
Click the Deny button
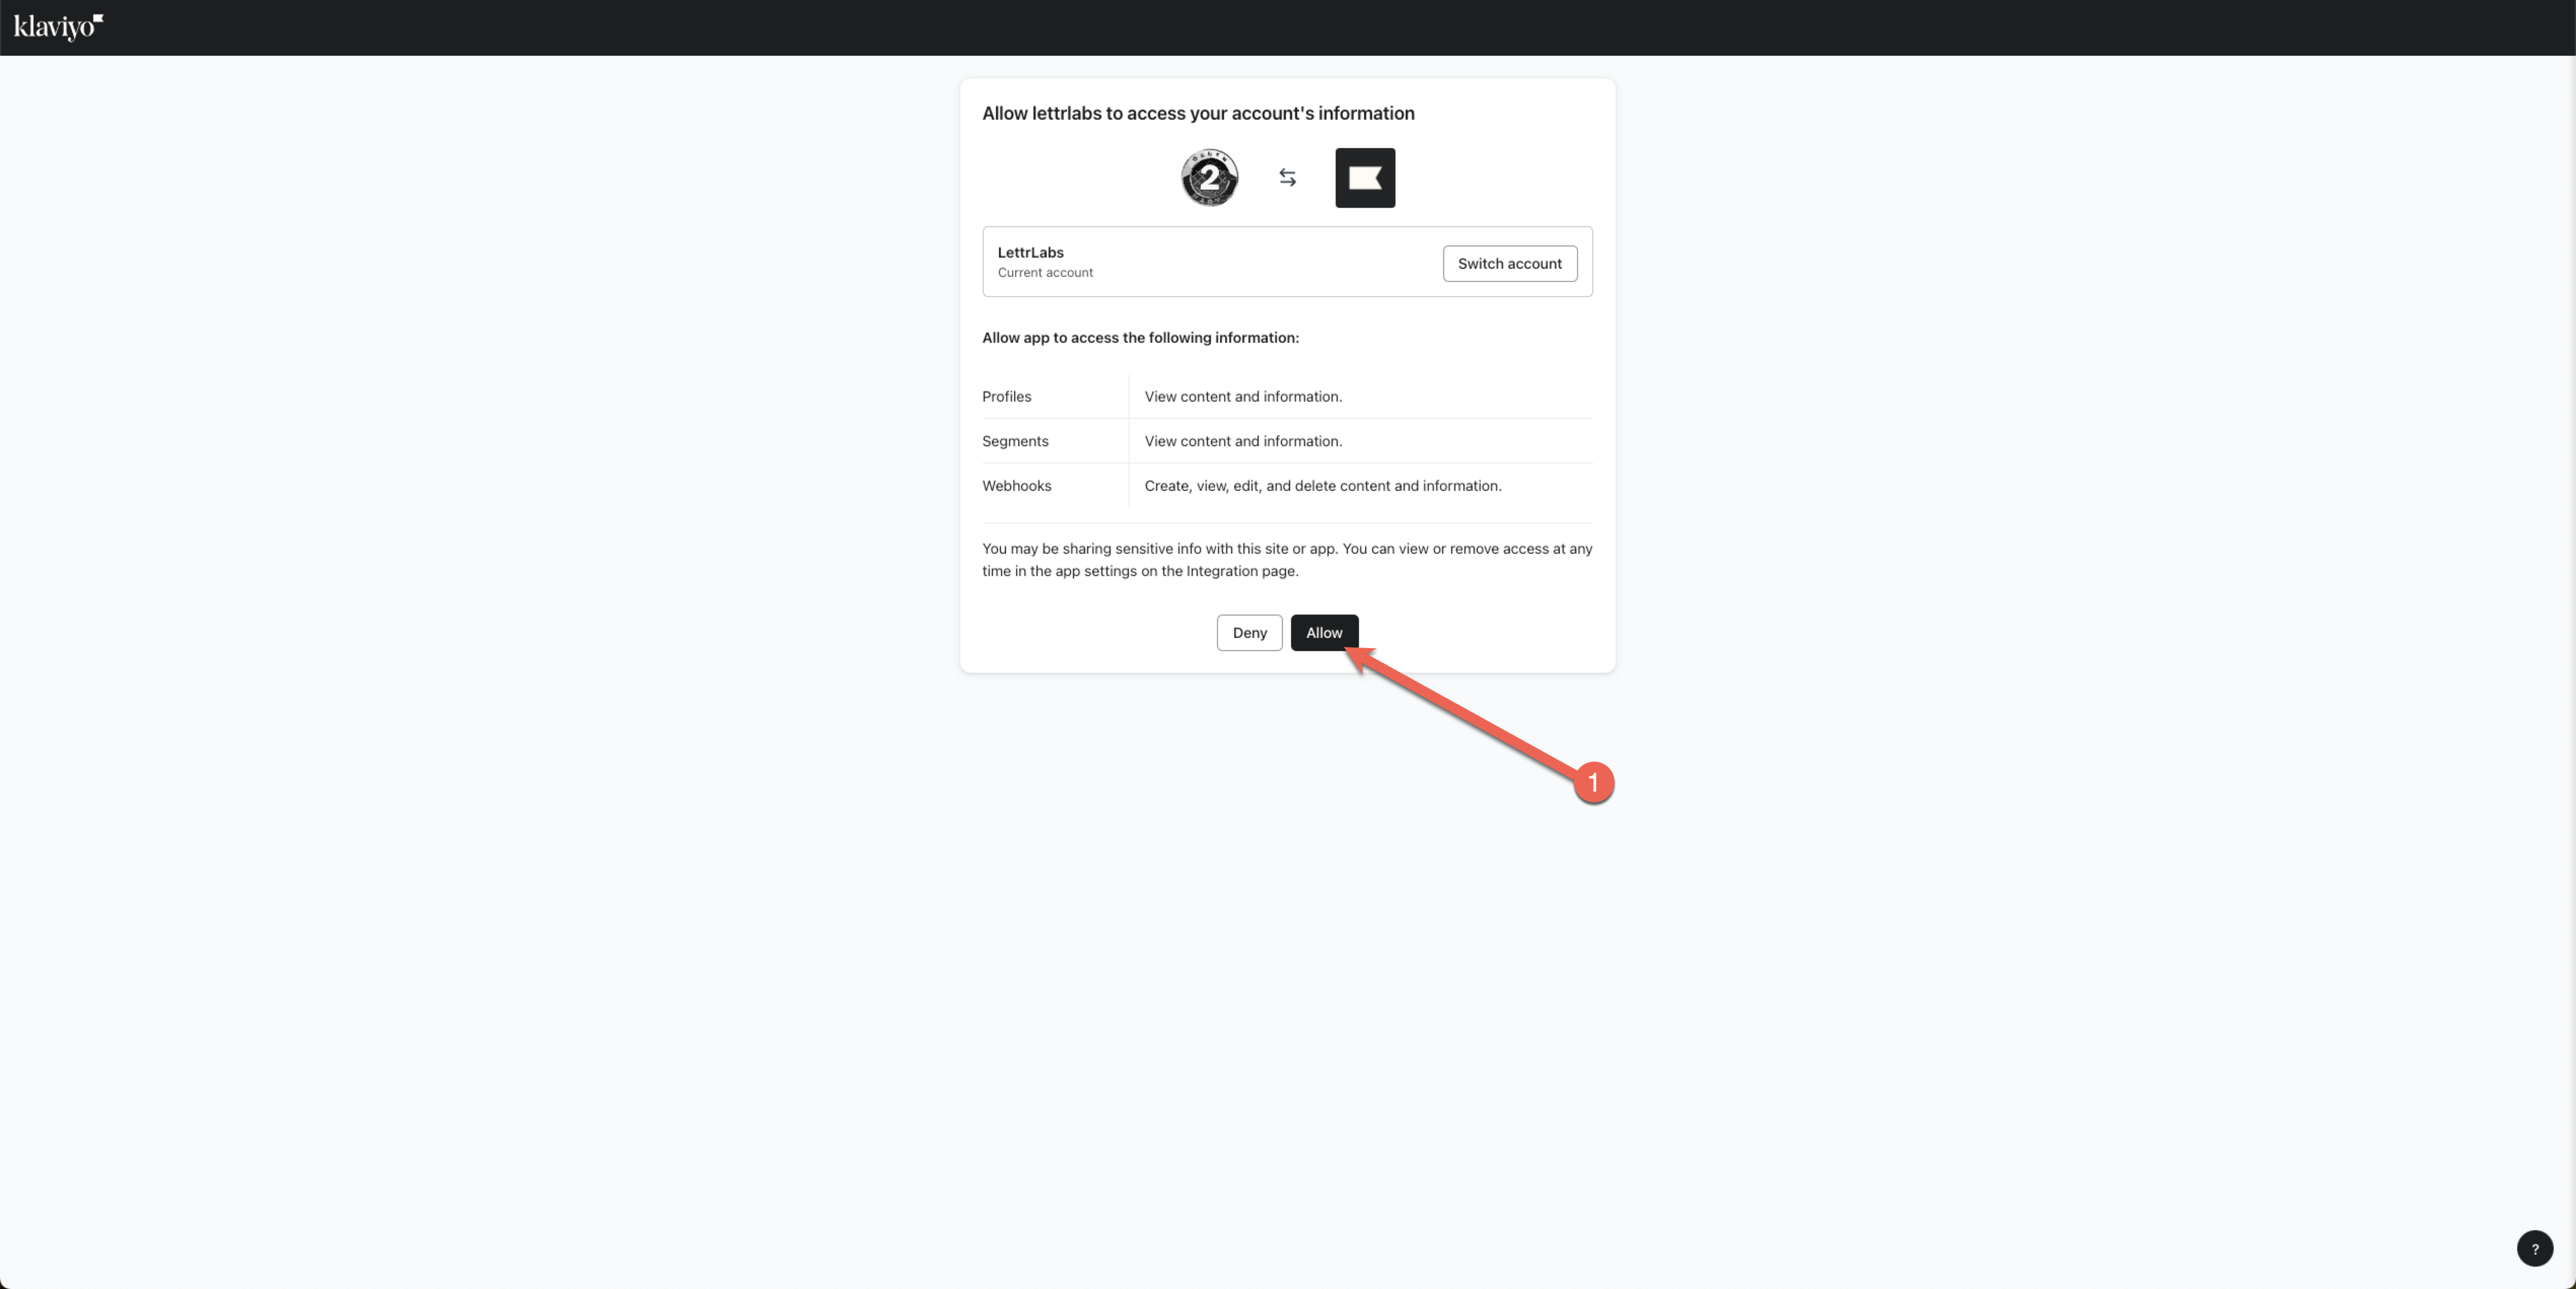click(1249, 632)
